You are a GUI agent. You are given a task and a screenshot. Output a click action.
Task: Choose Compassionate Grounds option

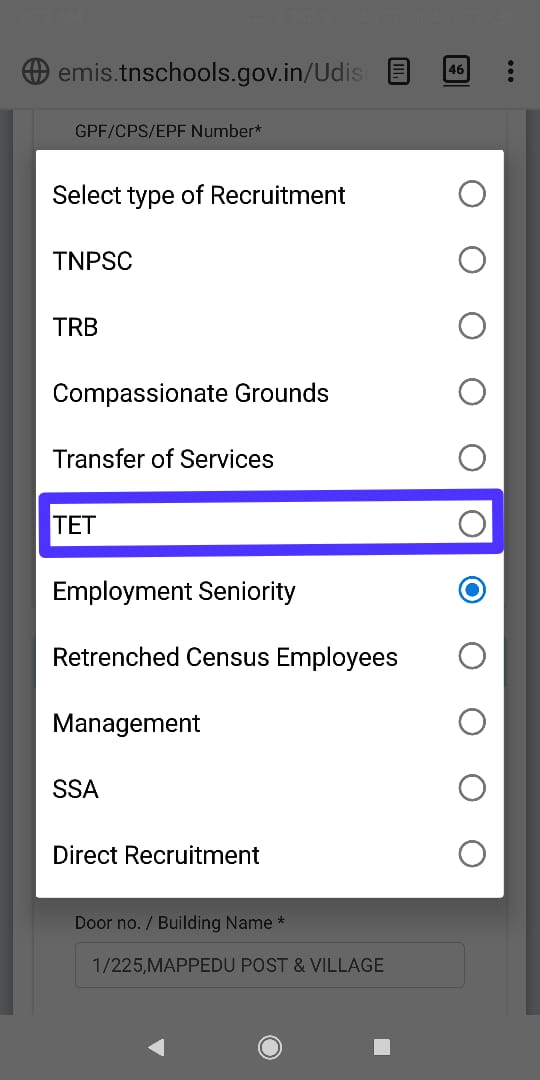click(x=269, y=393)
